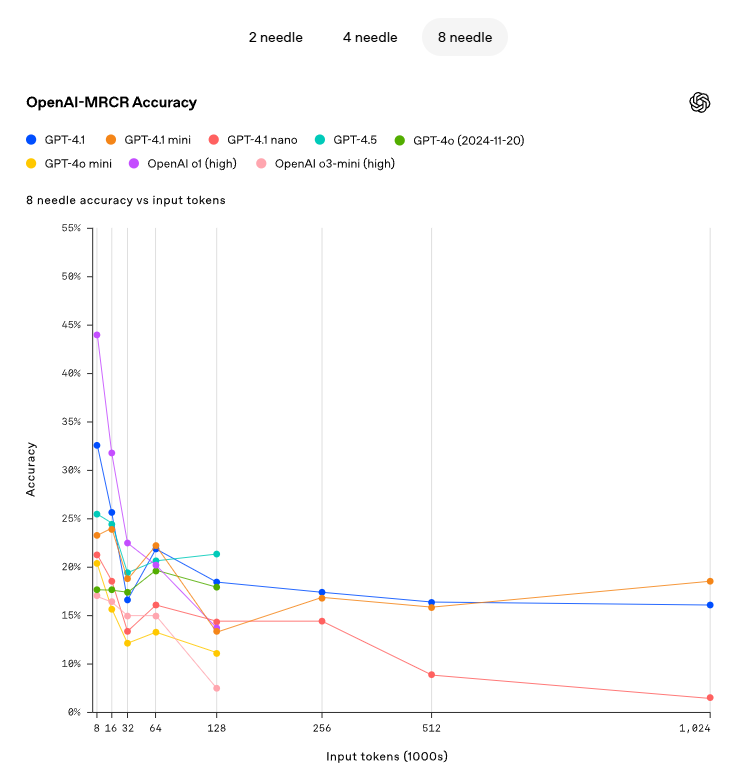739x772 pixels.
Task: Click the vertical 'Accuracy' axis title
Action: coord(31,469)
